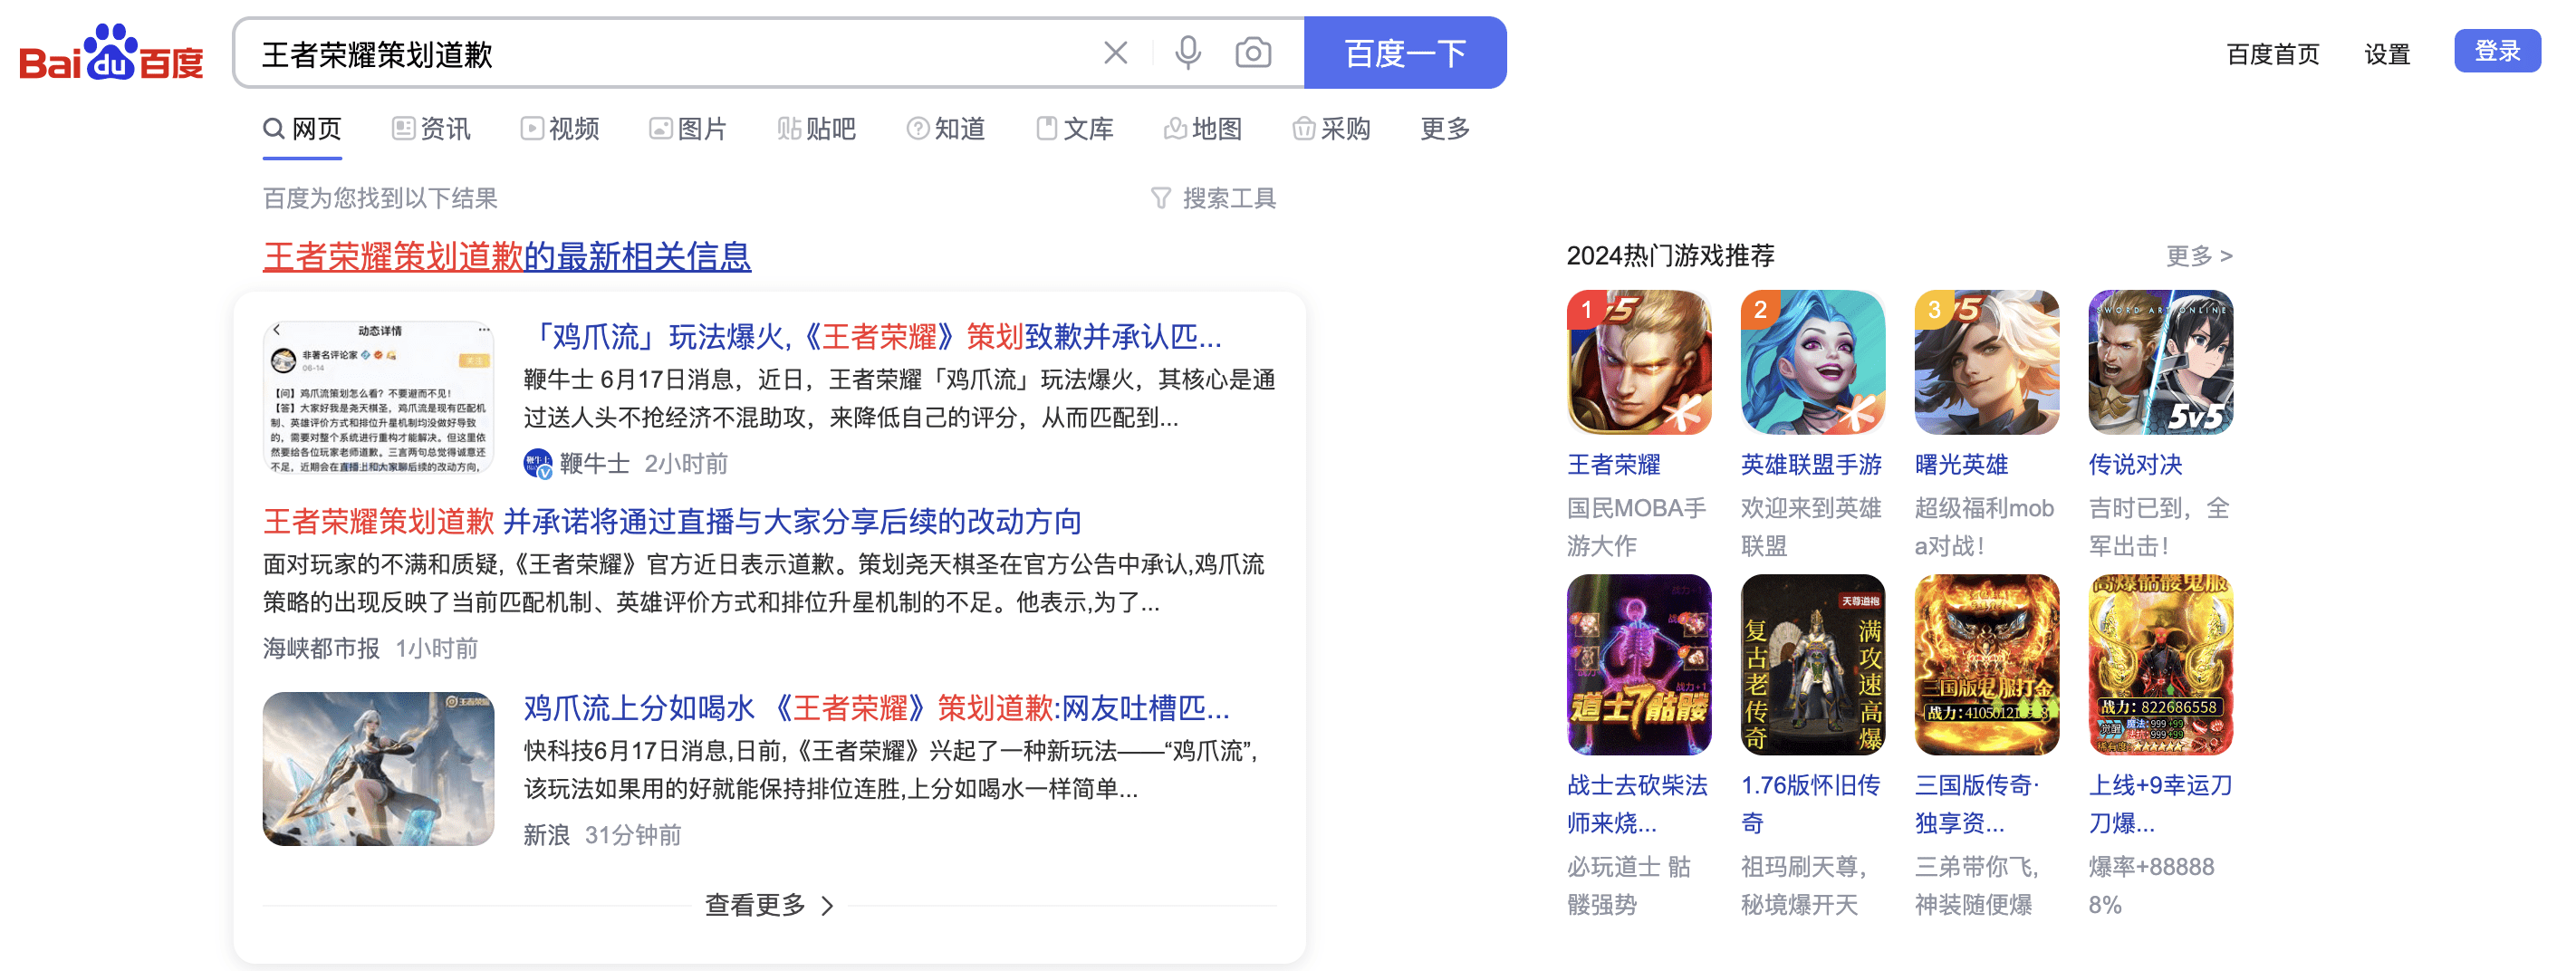Switch to the 采购 tab
Image resolution: width=2576 pixels, height=971 pixels.
coord(1332,129)
